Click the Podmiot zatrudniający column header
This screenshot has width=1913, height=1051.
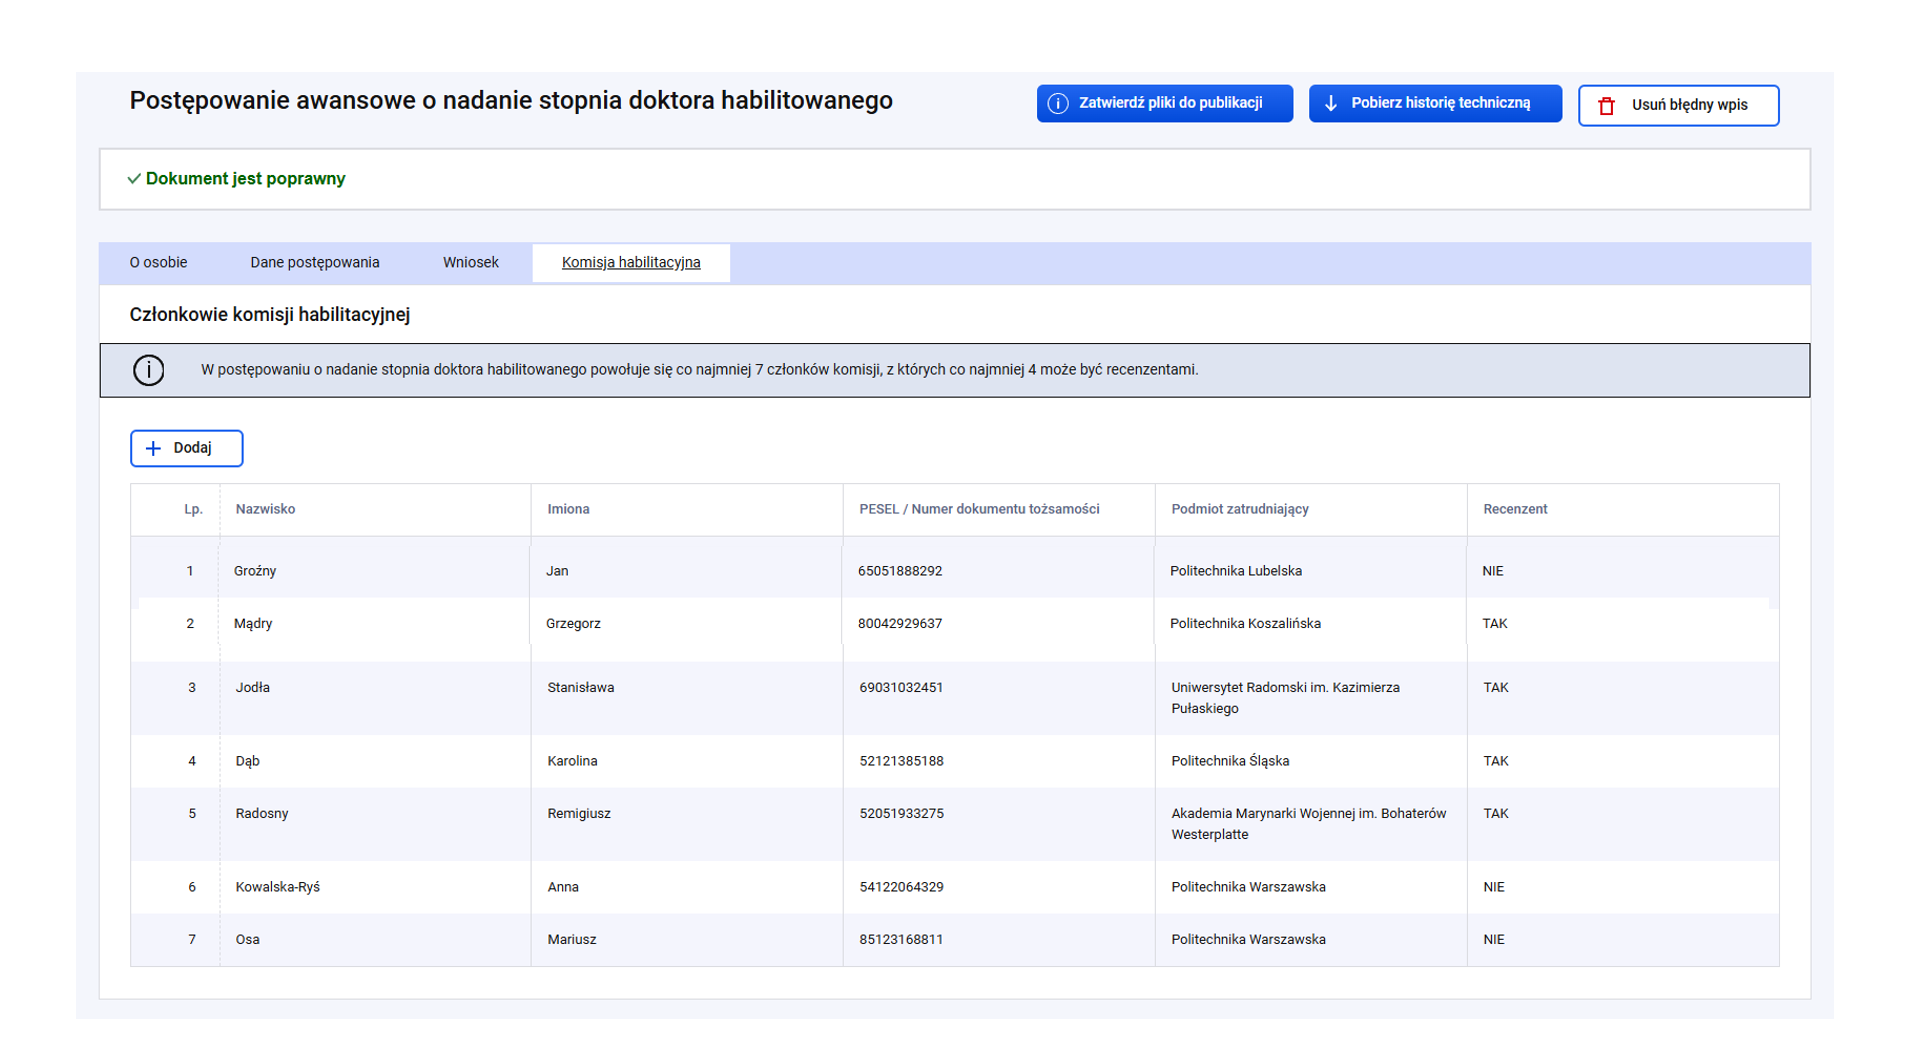click(x=1239, y=509)
